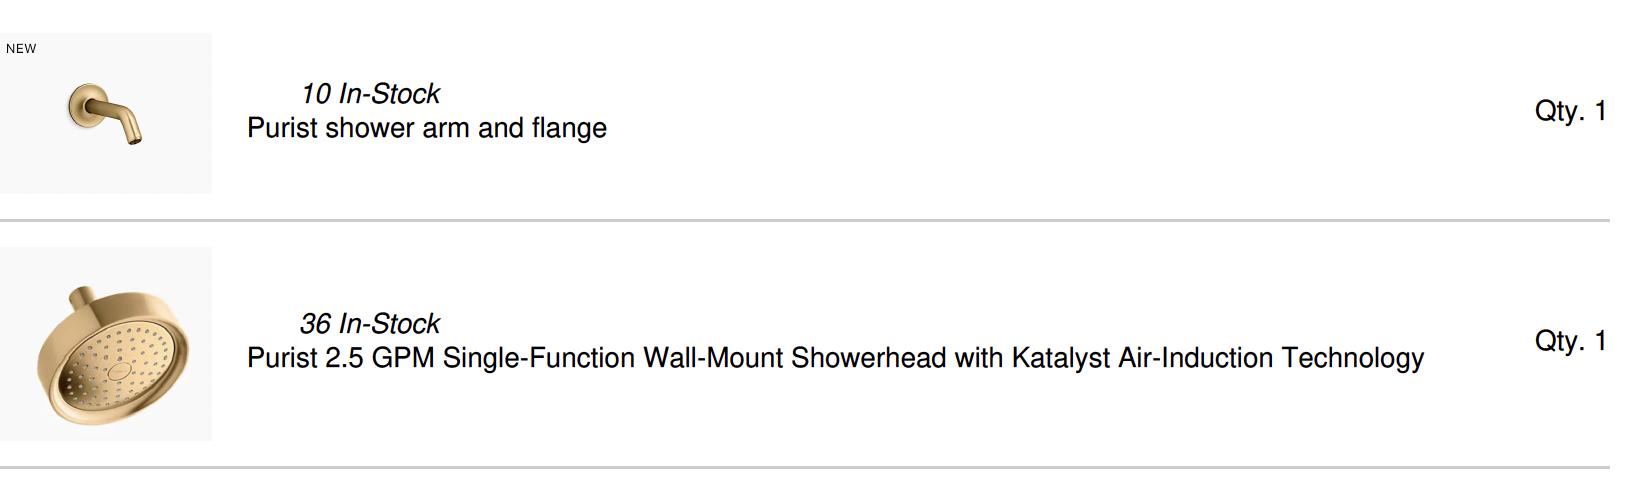Click the divider line below the shower arm row
This screenshot has width=1628, height=487.
[805, 220]
